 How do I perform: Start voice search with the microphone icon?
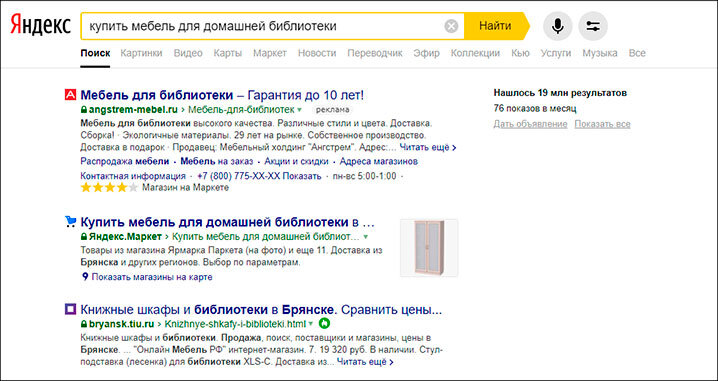pos(557,26)
